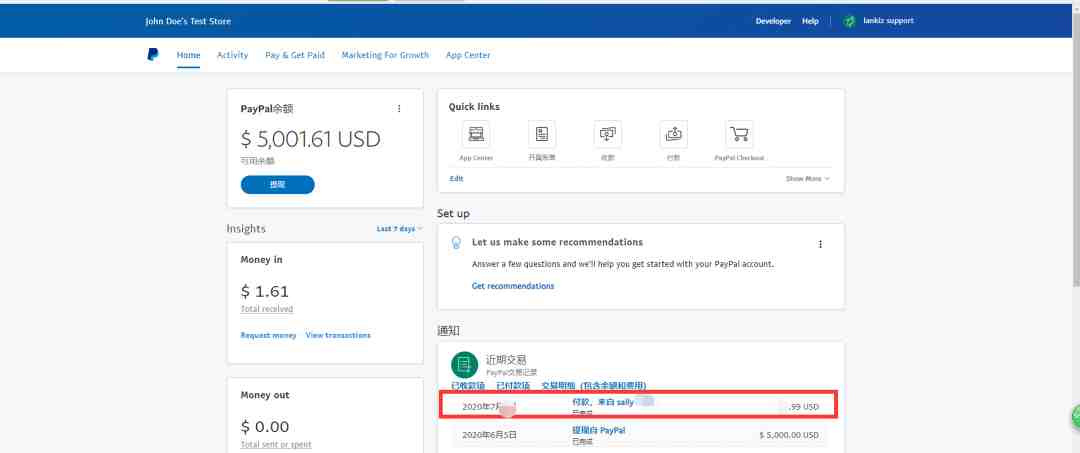Open the PayPal balance card options menu
Image resolution: width=1080 pixels, height=453 pixels.
click(x=399, y=109)
